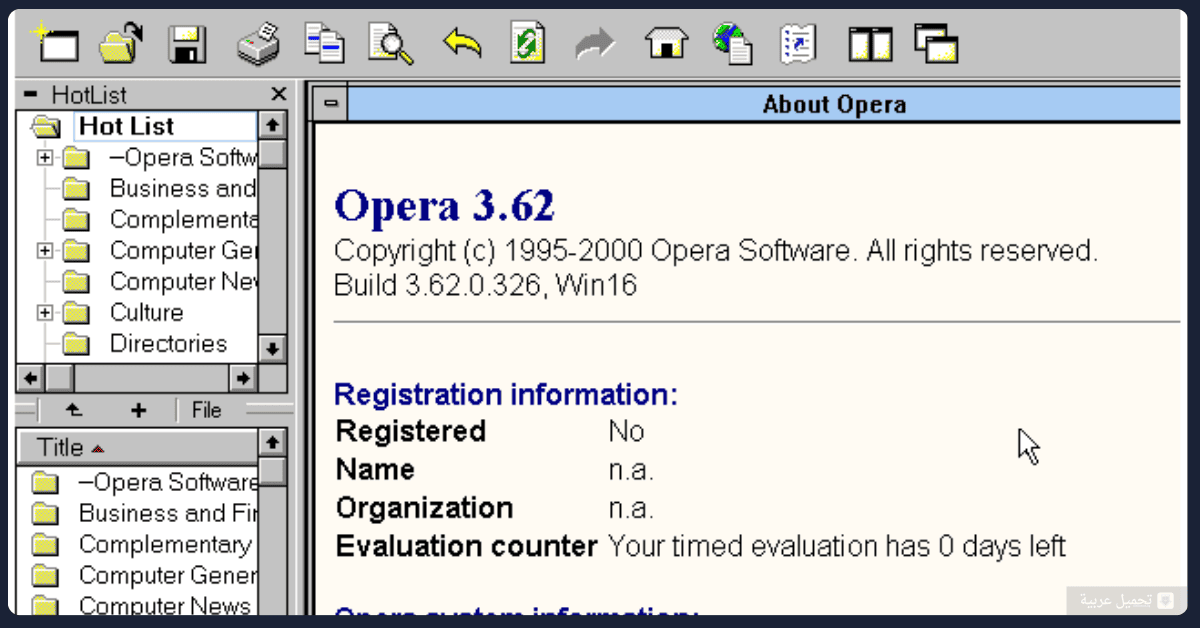Click the Organization label

(424, 508)
